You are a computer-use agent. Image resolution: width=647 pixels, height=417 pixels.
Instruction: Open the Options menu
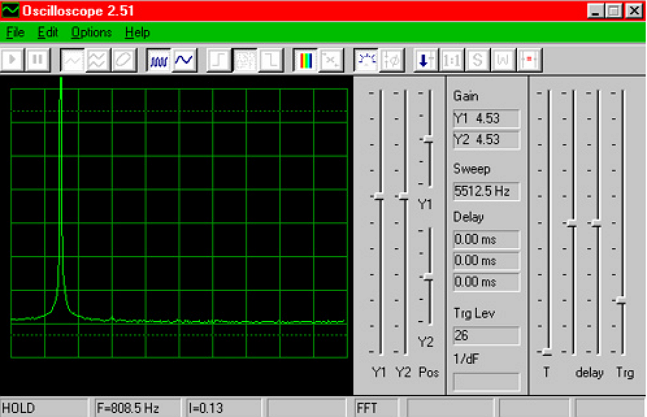point(91,32)
